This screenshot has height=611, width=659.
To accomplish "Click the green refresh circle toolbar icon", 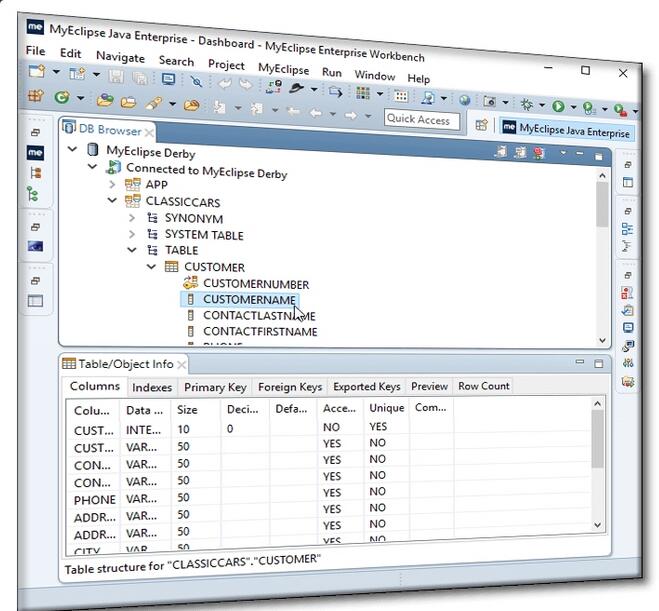I will [x=62, y=97].
